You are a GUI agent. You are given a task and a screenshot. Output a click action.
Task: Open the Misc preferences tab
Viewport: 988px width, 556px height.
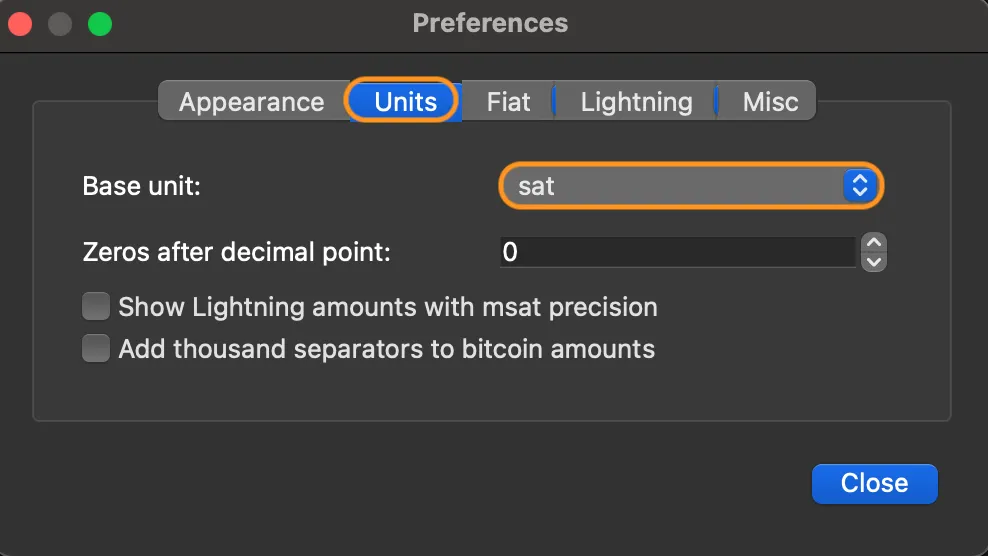770,102
